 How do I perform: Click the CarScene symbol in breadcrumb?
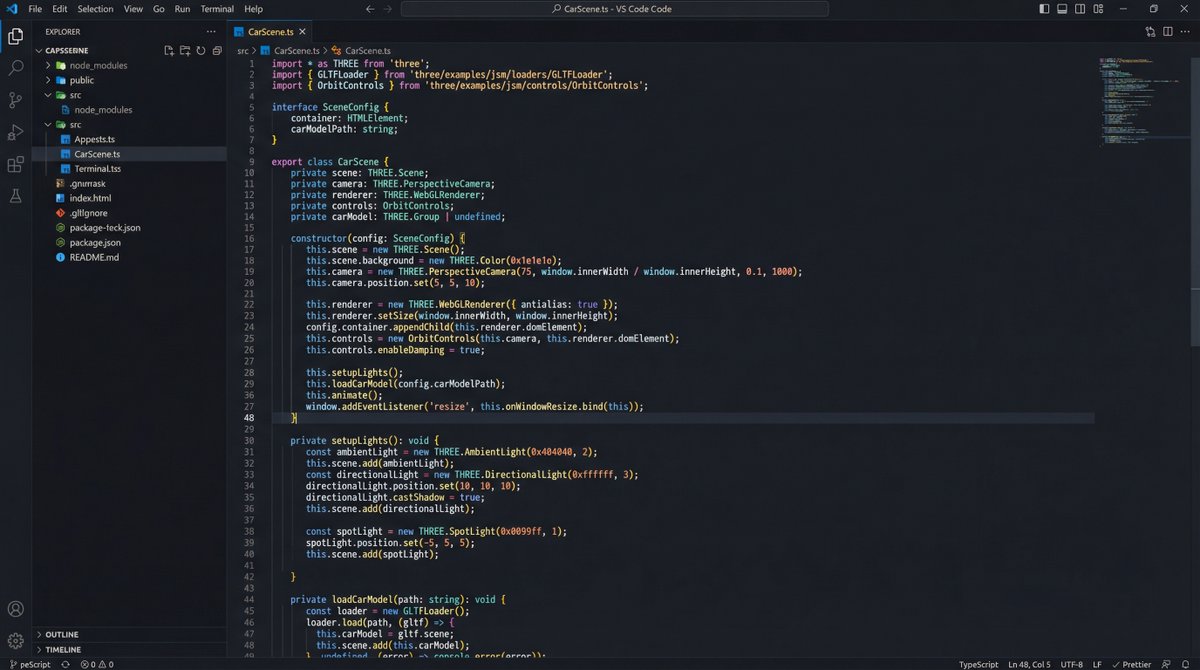(360, 50)
